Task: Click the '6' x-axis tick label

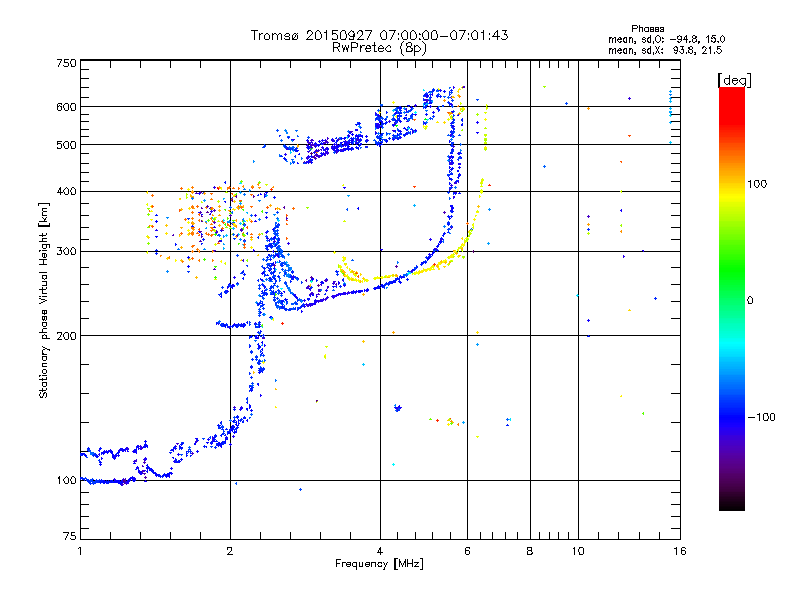Action: click(x=467, y=551)
